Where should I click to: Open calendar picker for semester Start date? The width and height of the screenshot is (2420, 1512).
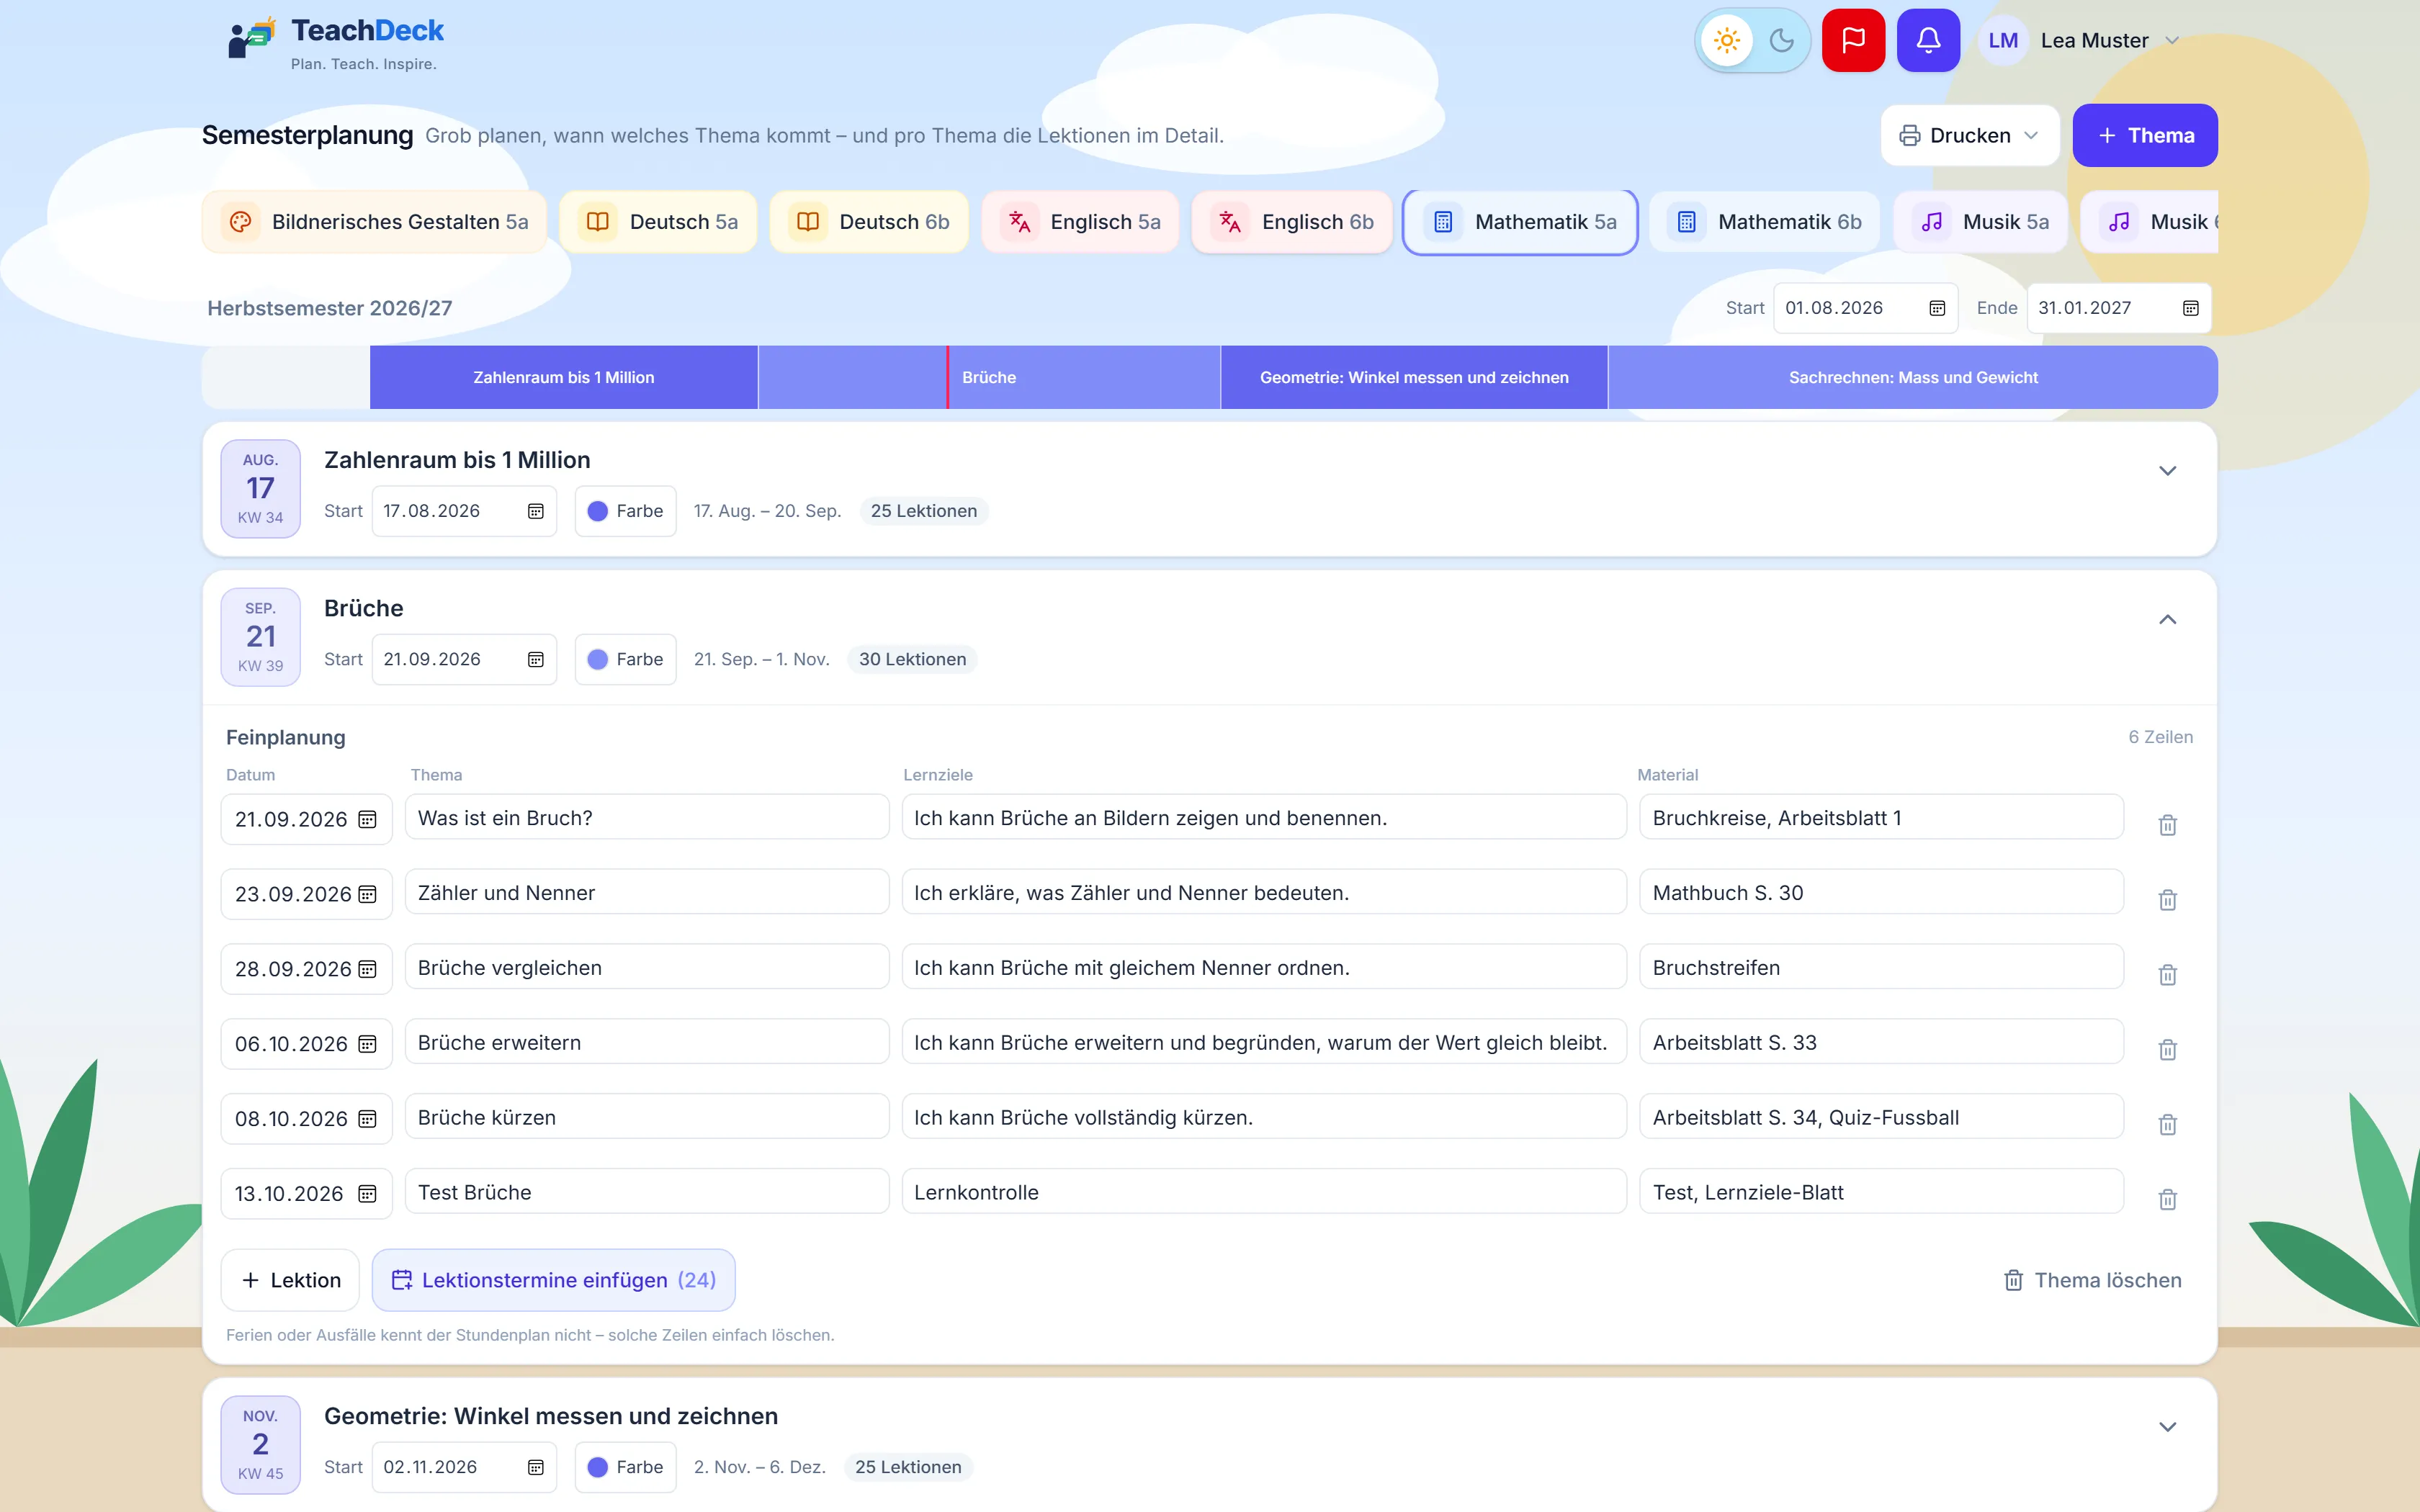point(1937,308)
